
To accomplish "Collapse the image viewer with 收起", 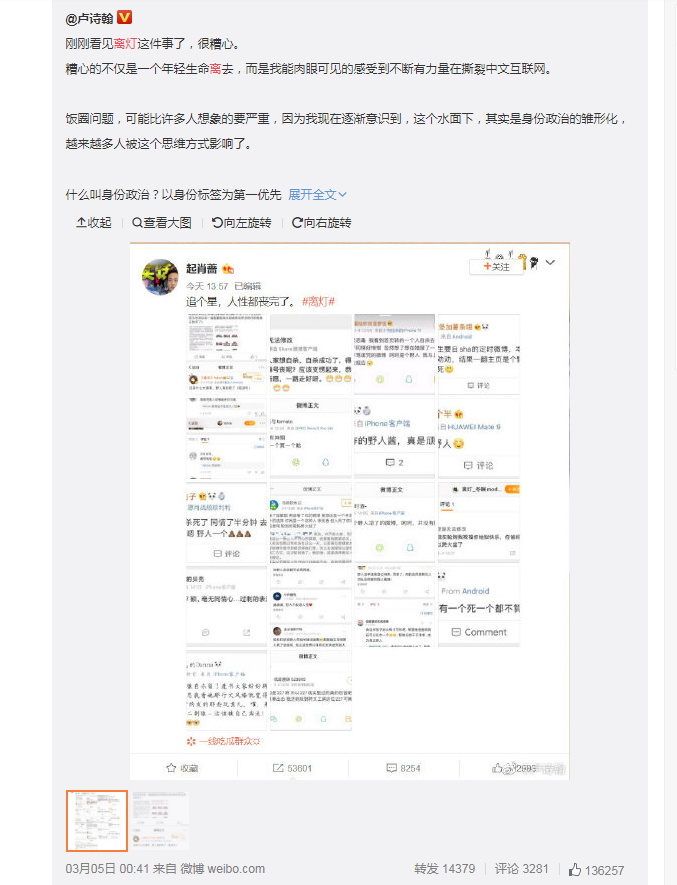I will tap(94, 222).
